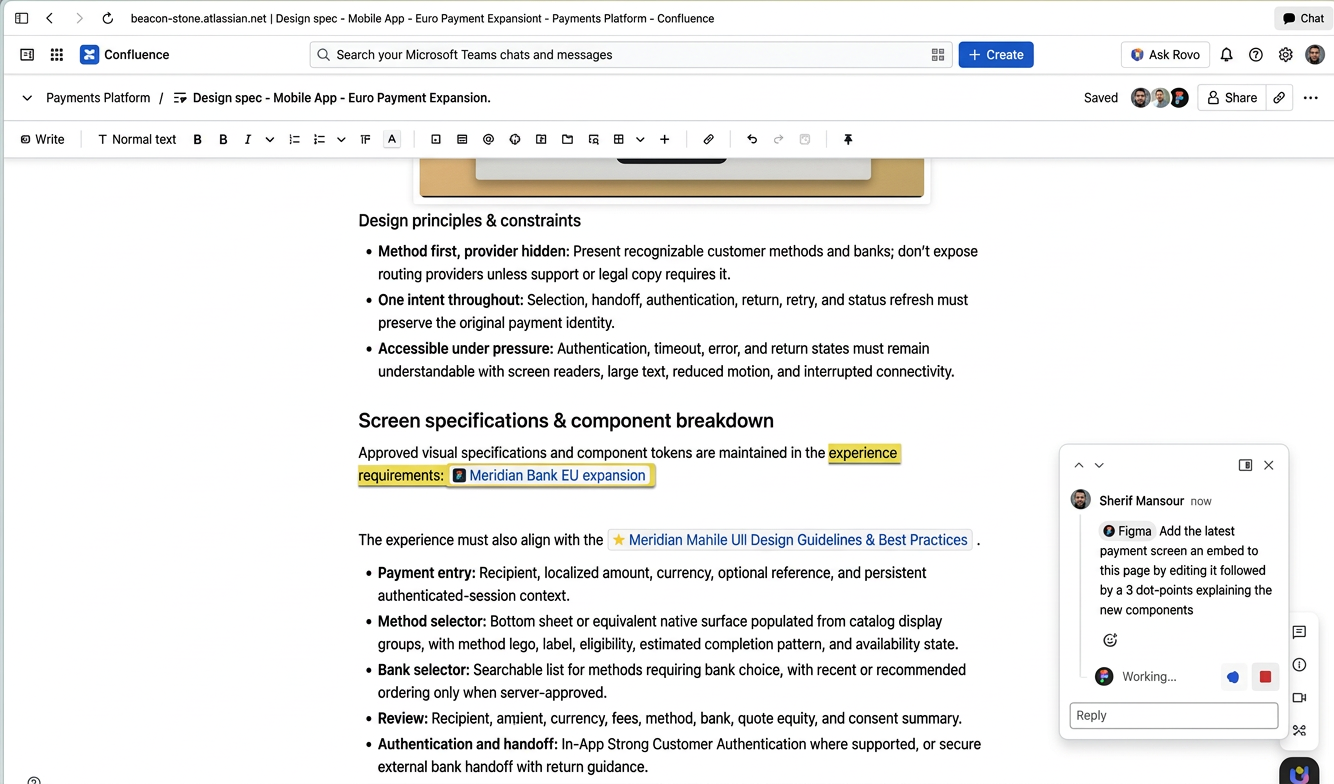The height and width of the screenshot is (784, 1334).
Task: Open the page more actions (three dots) menu
Action: coord(1311,98)
